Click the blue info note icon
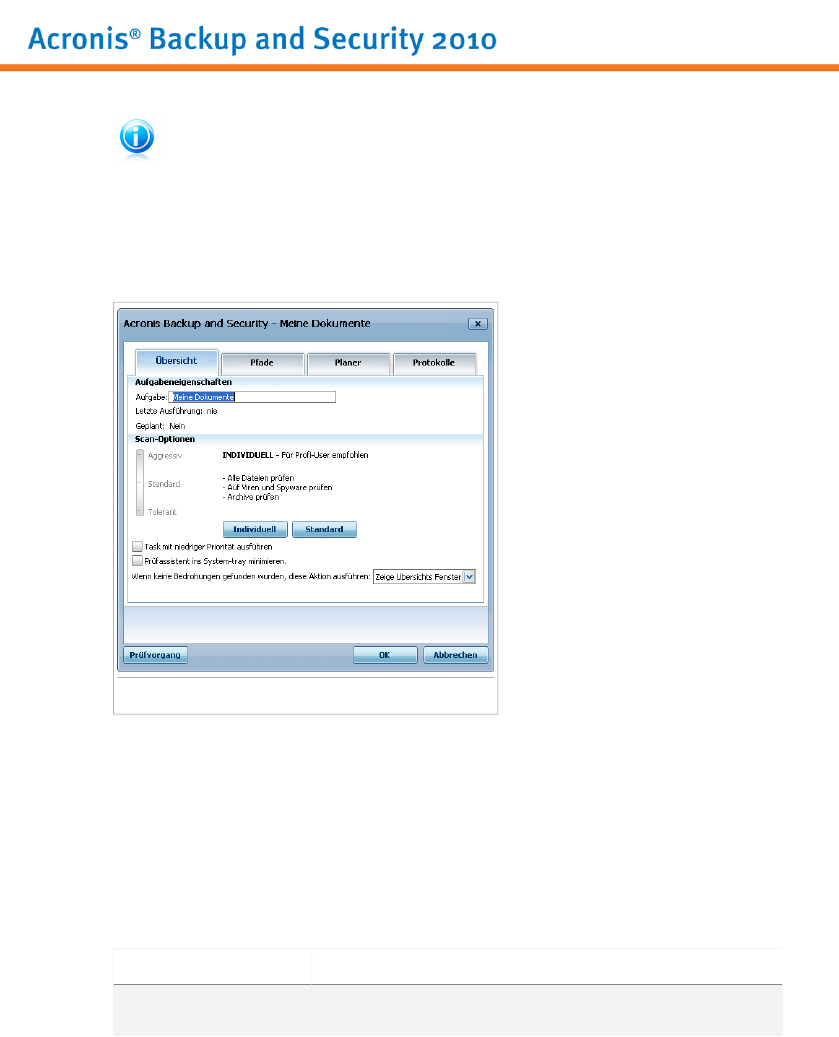This screenshot has height=1037, width=839. (x=137, y=137)
